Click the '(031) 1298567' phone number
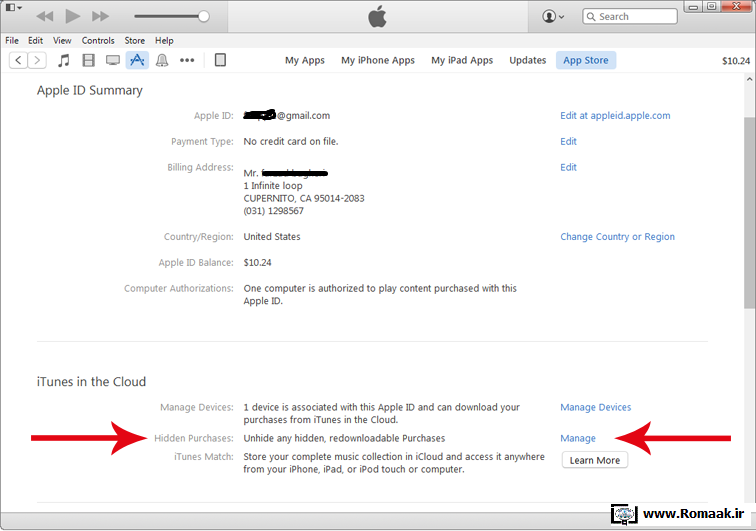Screen dimensions: 756x531 coord(273,211)
